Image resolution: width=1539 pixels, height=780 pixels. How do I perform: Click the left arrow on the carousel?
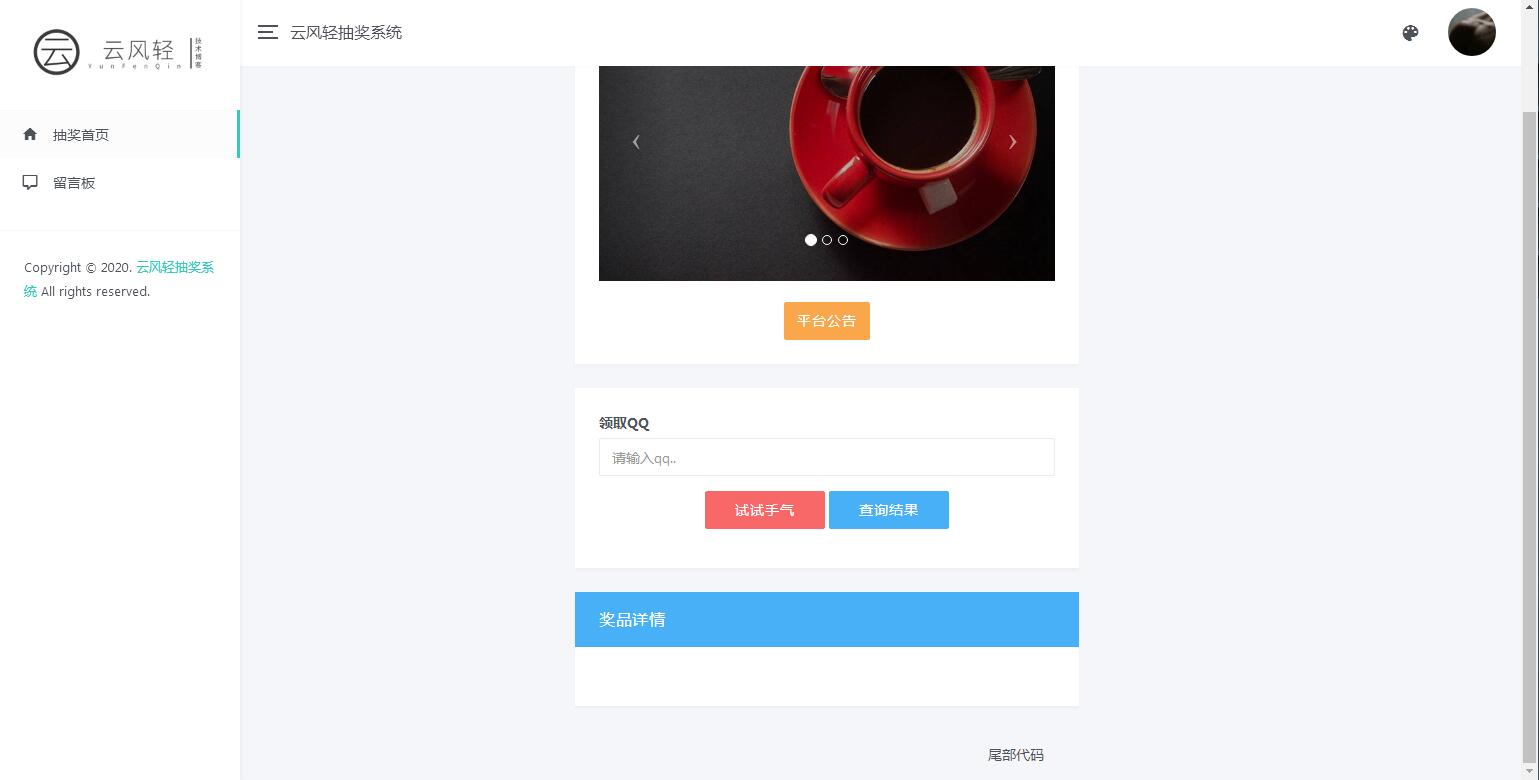tap(637, 142)
